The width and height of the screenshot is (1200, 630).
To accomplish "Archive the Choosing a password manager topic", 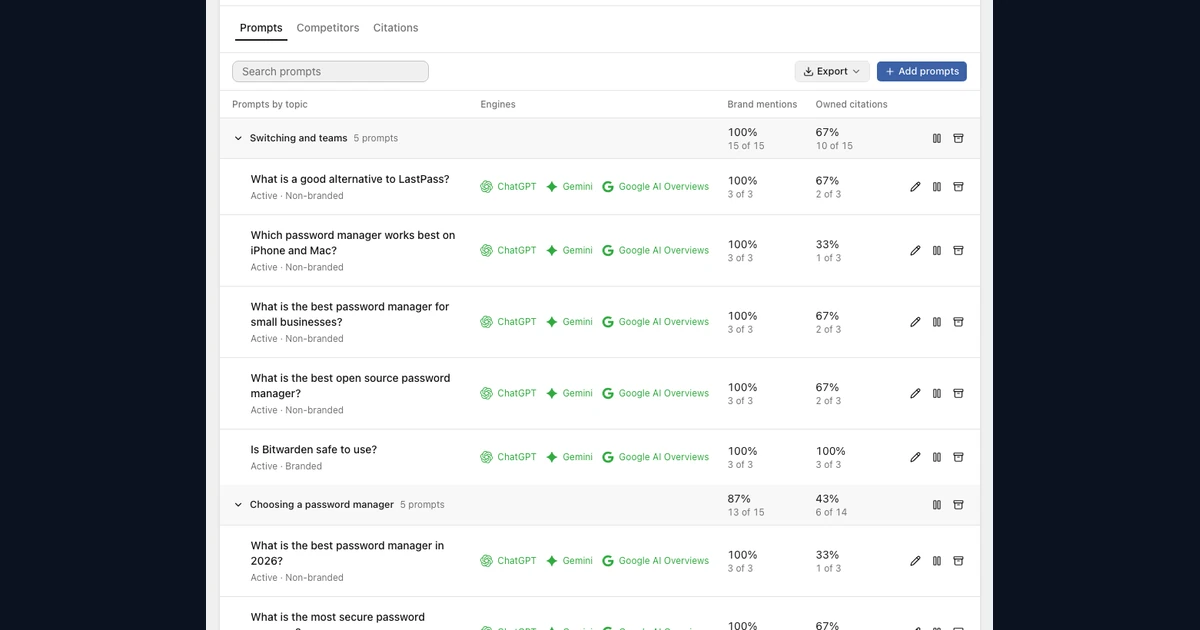I will [958, 505].
